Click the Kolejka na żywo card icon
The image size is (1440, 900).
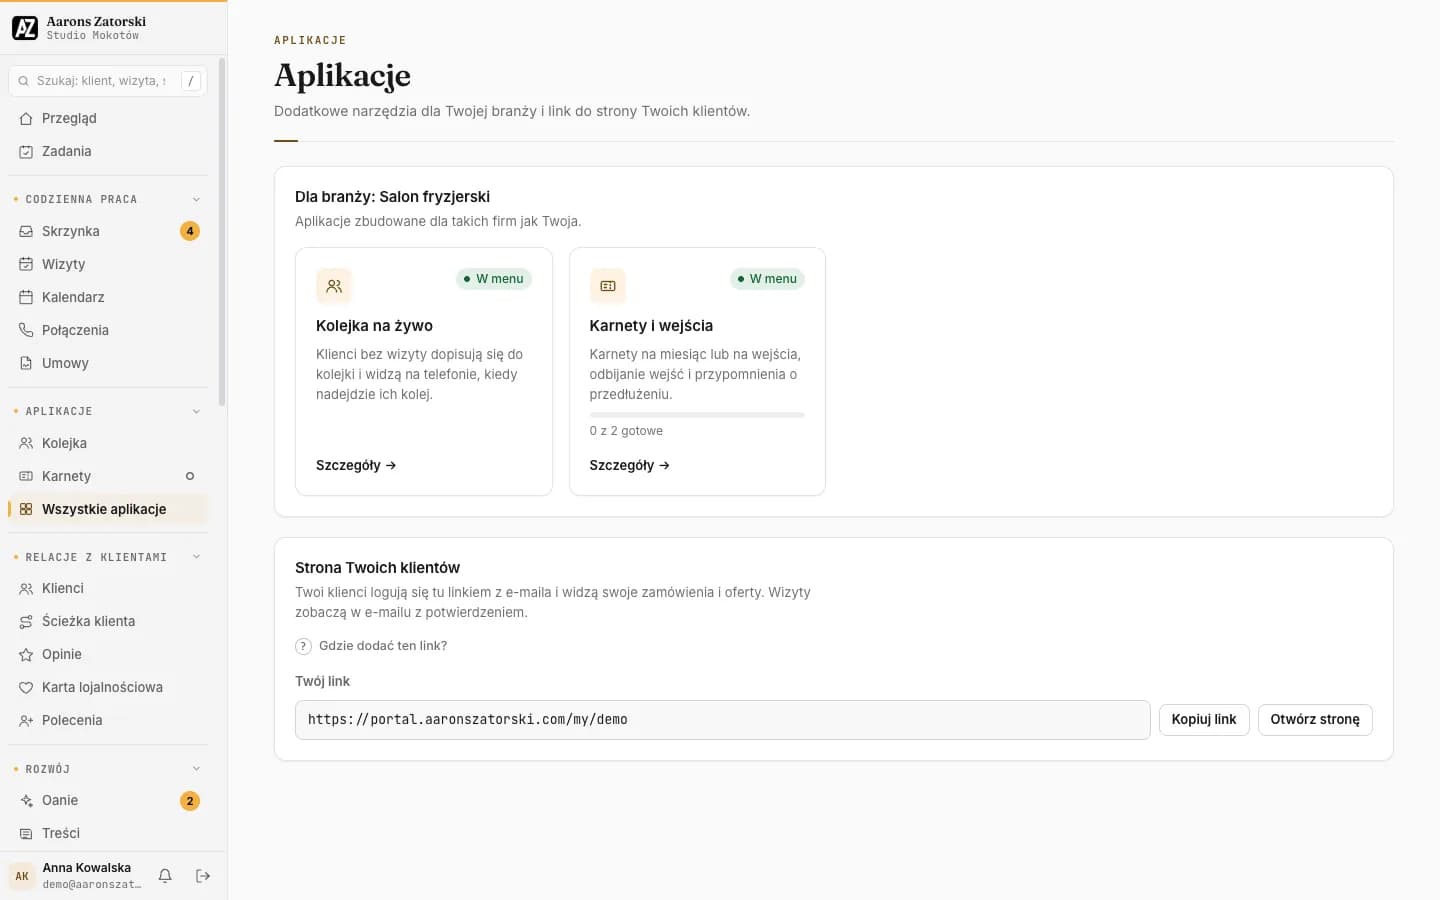pos(334,286)
